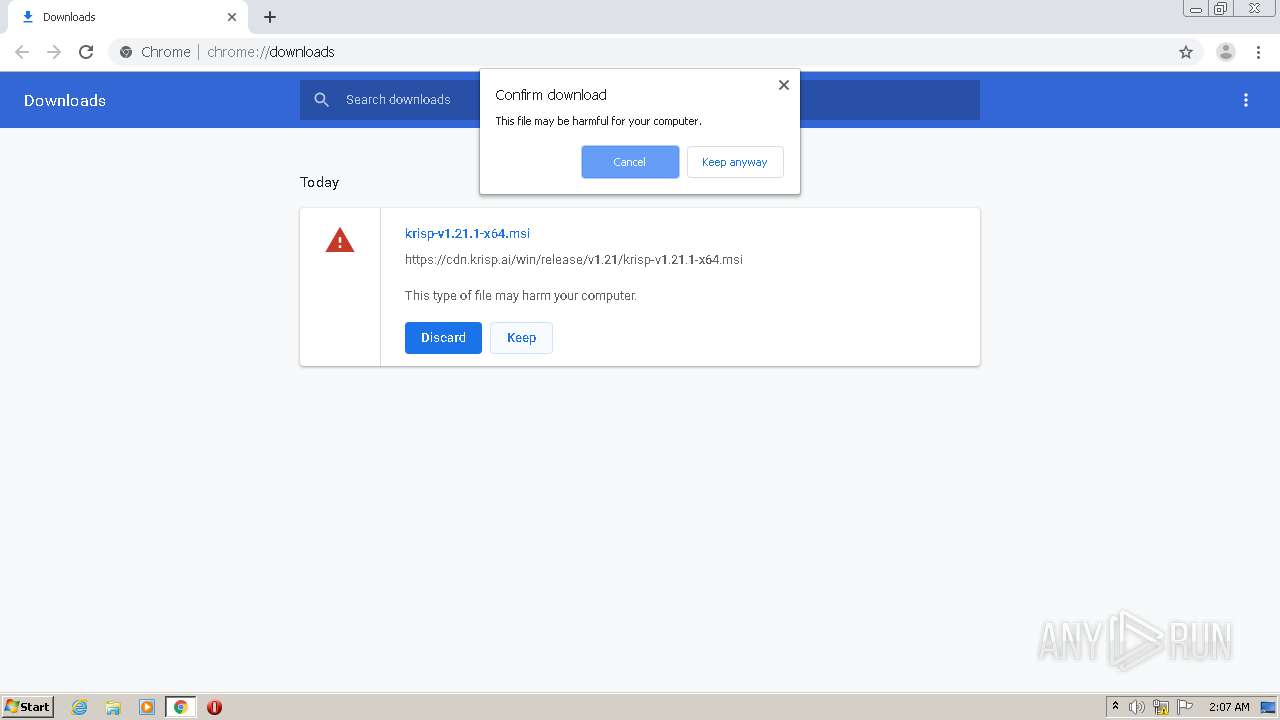Click the magnifier search icon
Screen dimensions: 1280x720
(321, 100)
